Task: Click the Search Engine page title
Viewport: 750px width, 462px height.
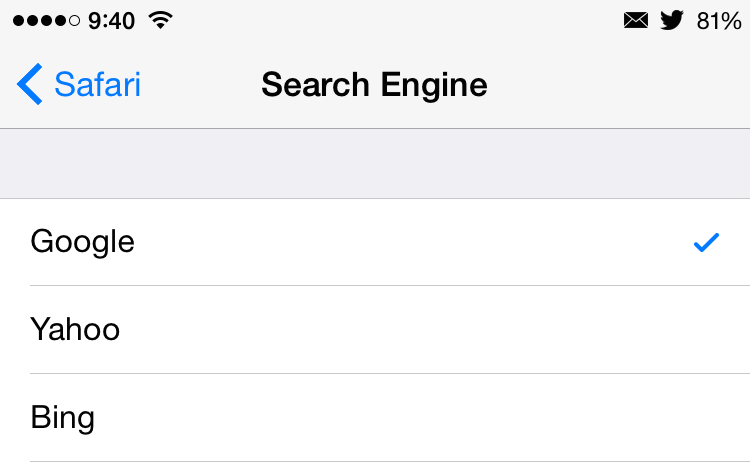Action: (x=374, y=84)
